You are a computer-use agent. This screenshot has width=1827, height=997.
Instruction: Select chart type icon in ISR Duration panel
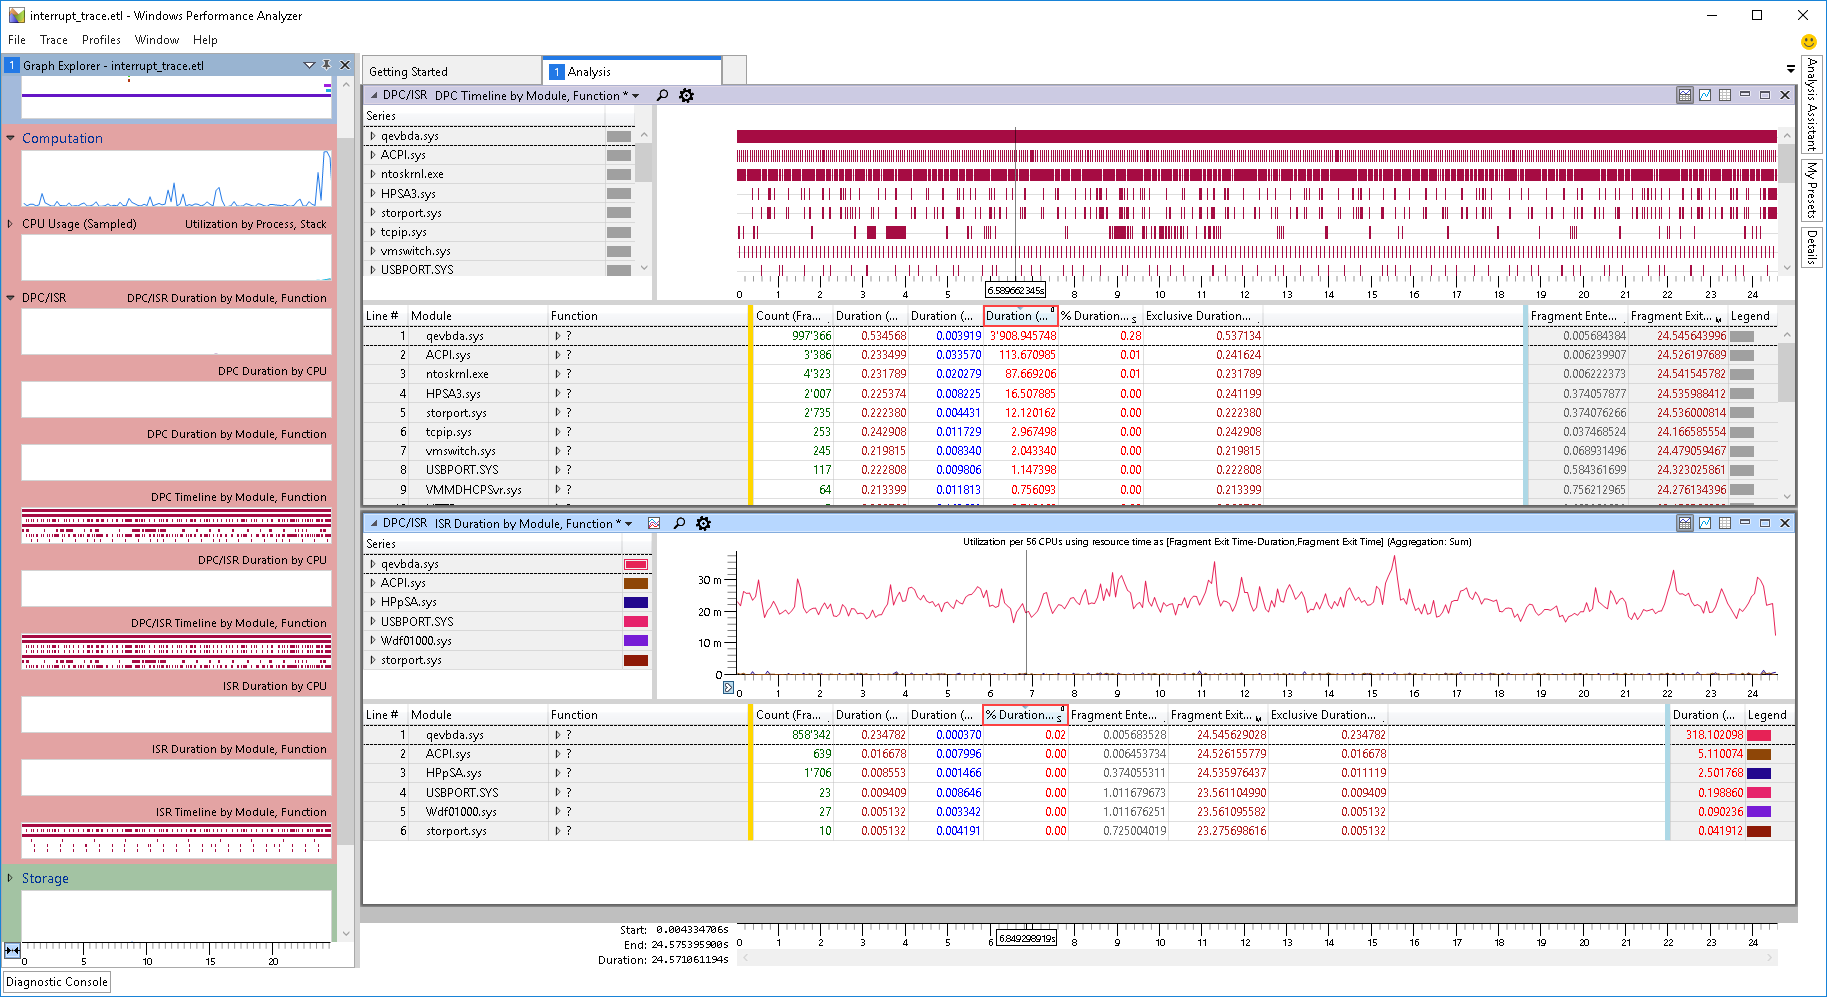654,523
